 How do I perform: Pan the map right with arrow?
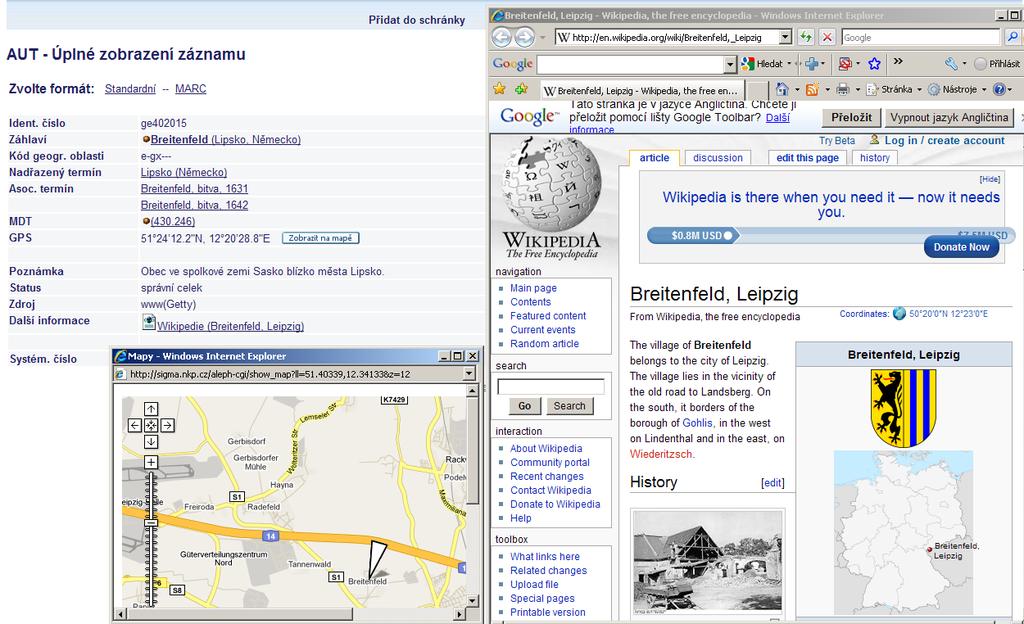[x=167, y=426]
